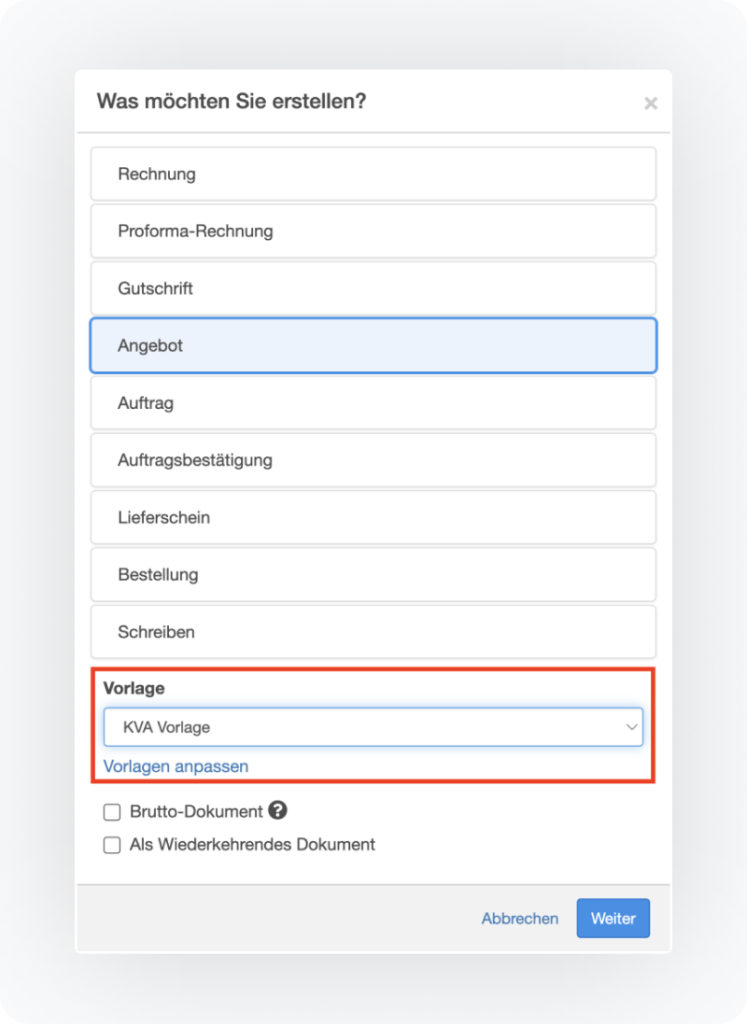
Task: Expand Vorlage list via chevron arrow
Action: click(631, 727)
